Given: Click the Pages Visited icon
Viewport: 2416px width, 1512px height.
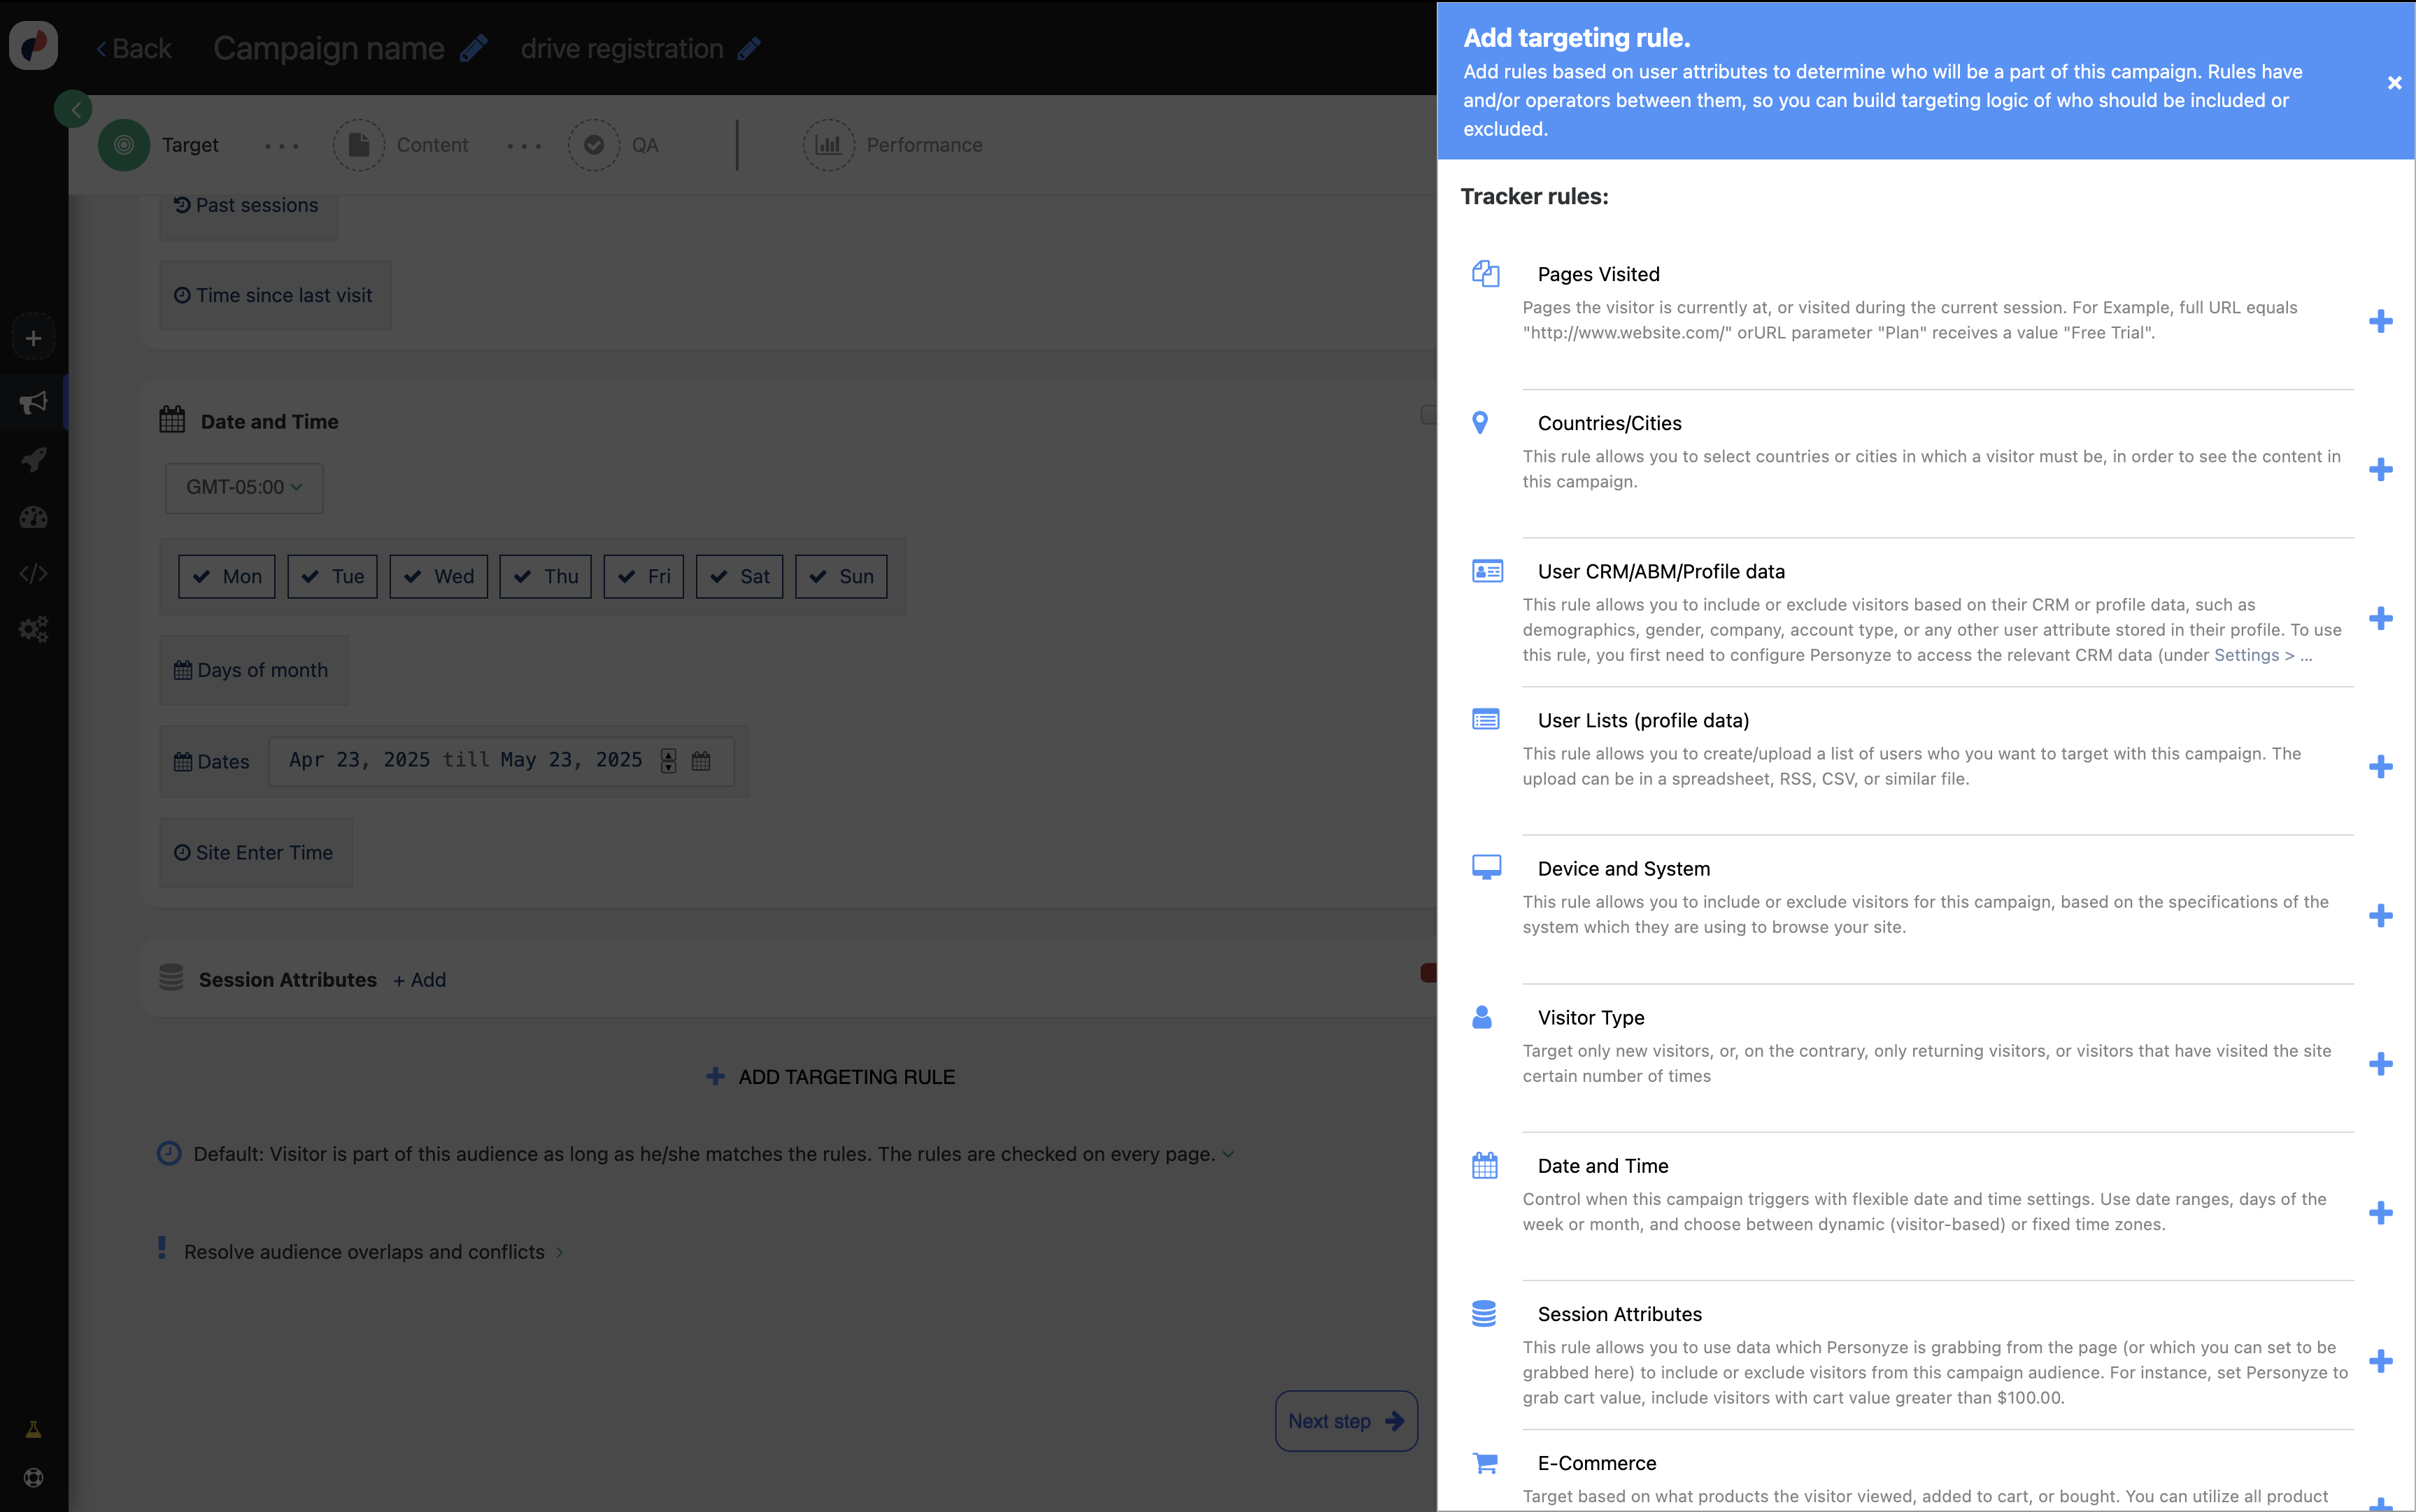Looking at the screenshot, I should (1485, 273).
